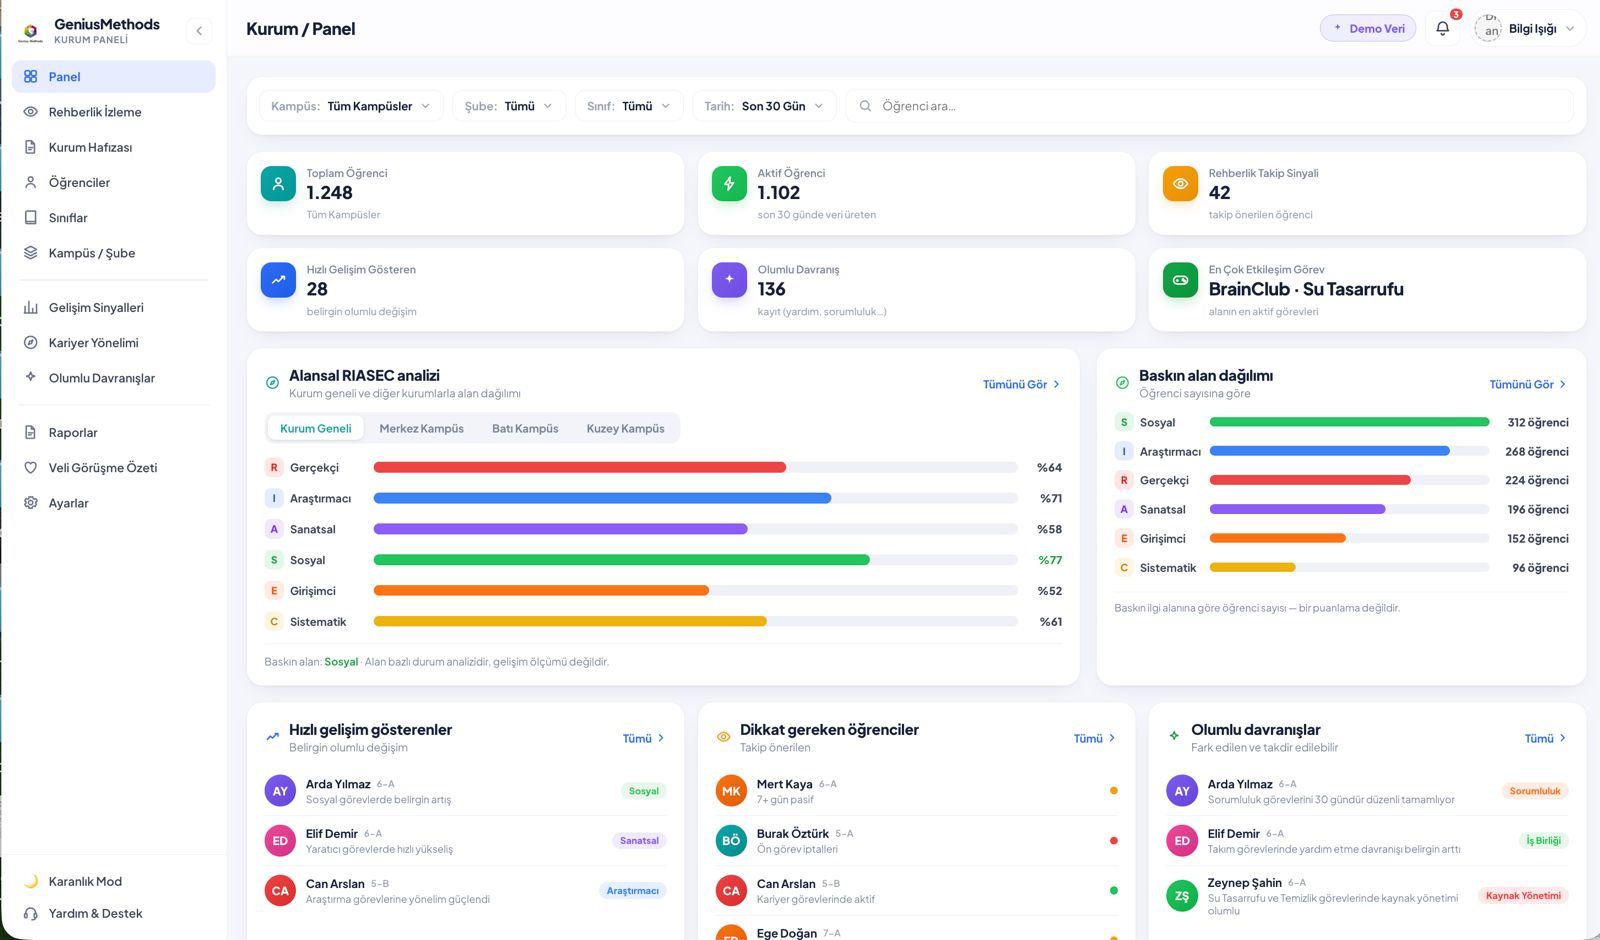Screen dimensions: 1600x940
Task: Click the Olumlu Davranış sparkle card icon
Action: (x=729, y=280)
